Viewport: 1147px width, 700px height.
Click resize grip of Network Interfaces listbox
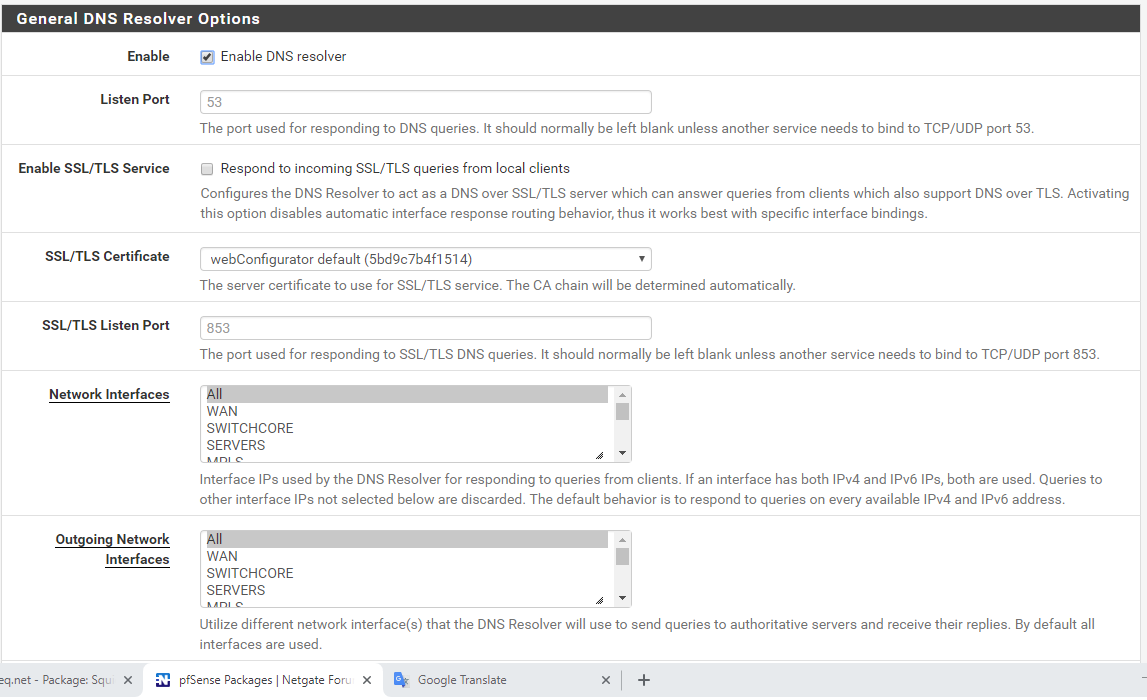599,454
